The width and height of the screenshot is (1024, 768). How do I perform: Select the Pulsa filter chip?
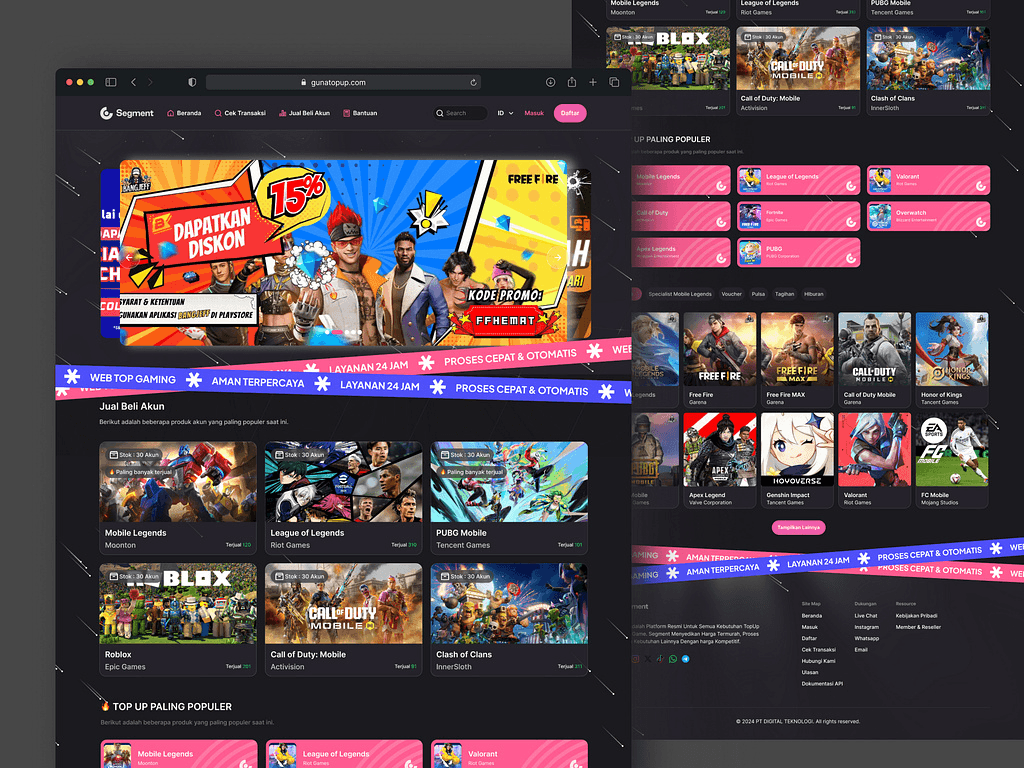tap(758, 294)
